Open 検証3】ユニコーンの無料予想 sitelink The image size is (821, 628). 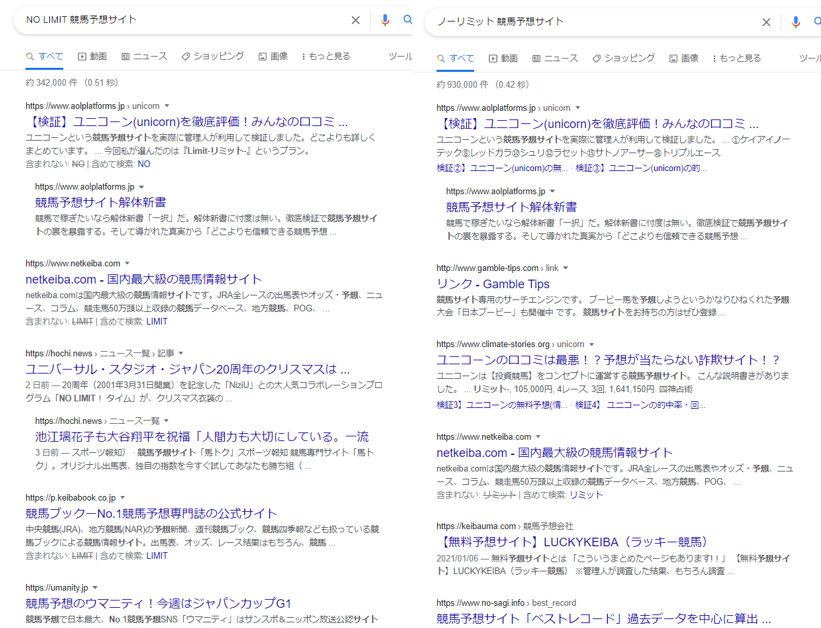(x=502, y=405)
